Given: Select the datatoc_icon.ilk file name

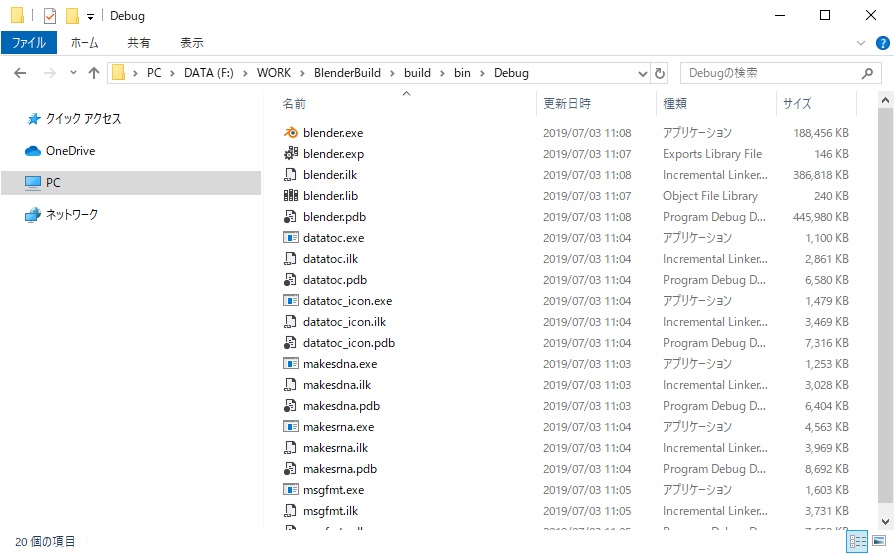Looking at the screenshot, I should [344, 322].
